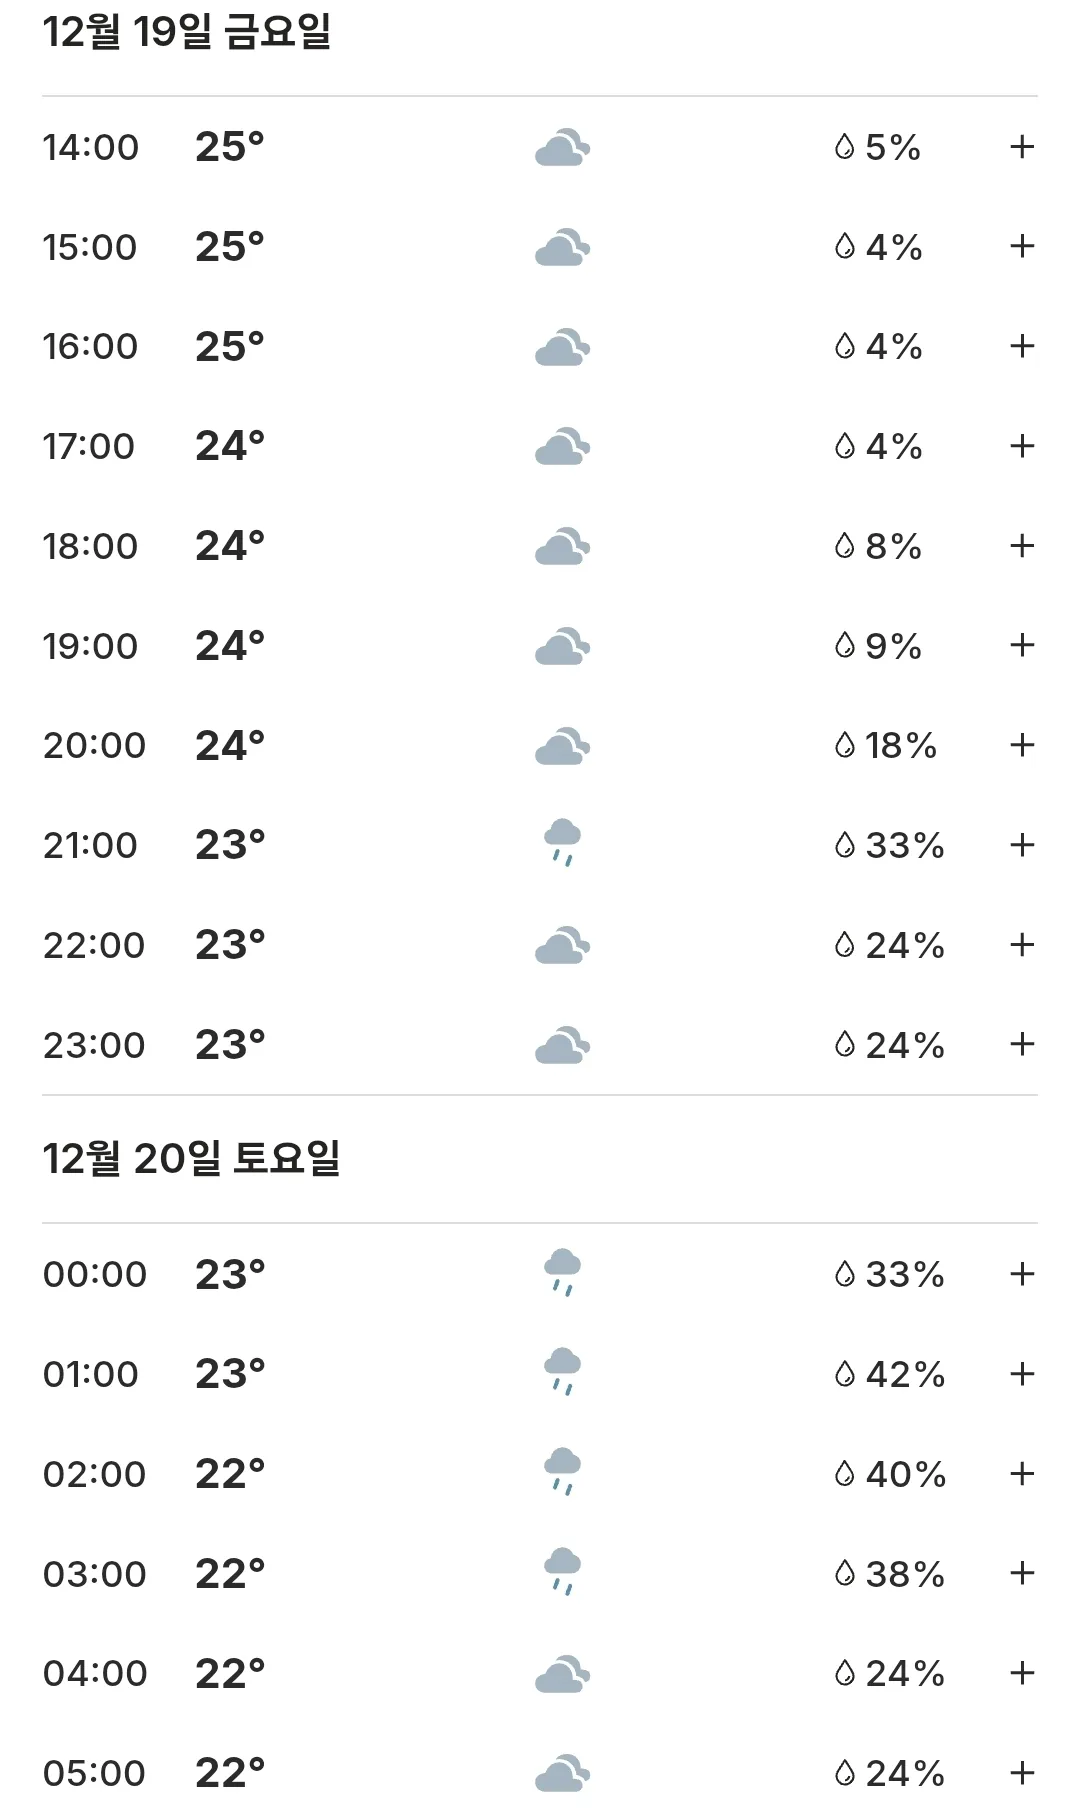
Task: Click the 12월 20일 토요일 heading
Action: (x=191, y=1159)
